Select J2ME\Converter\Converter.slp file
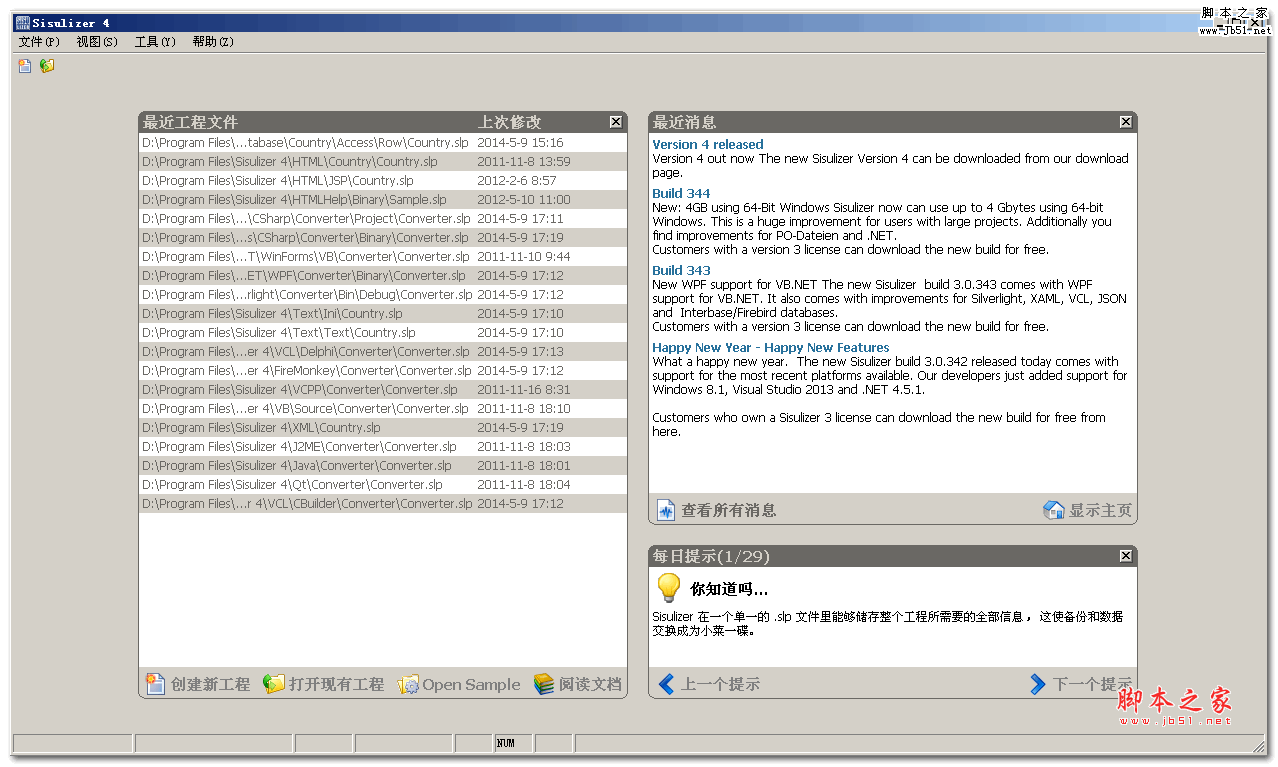Screen dimensions: 1278x767 (x=383, y=447)
